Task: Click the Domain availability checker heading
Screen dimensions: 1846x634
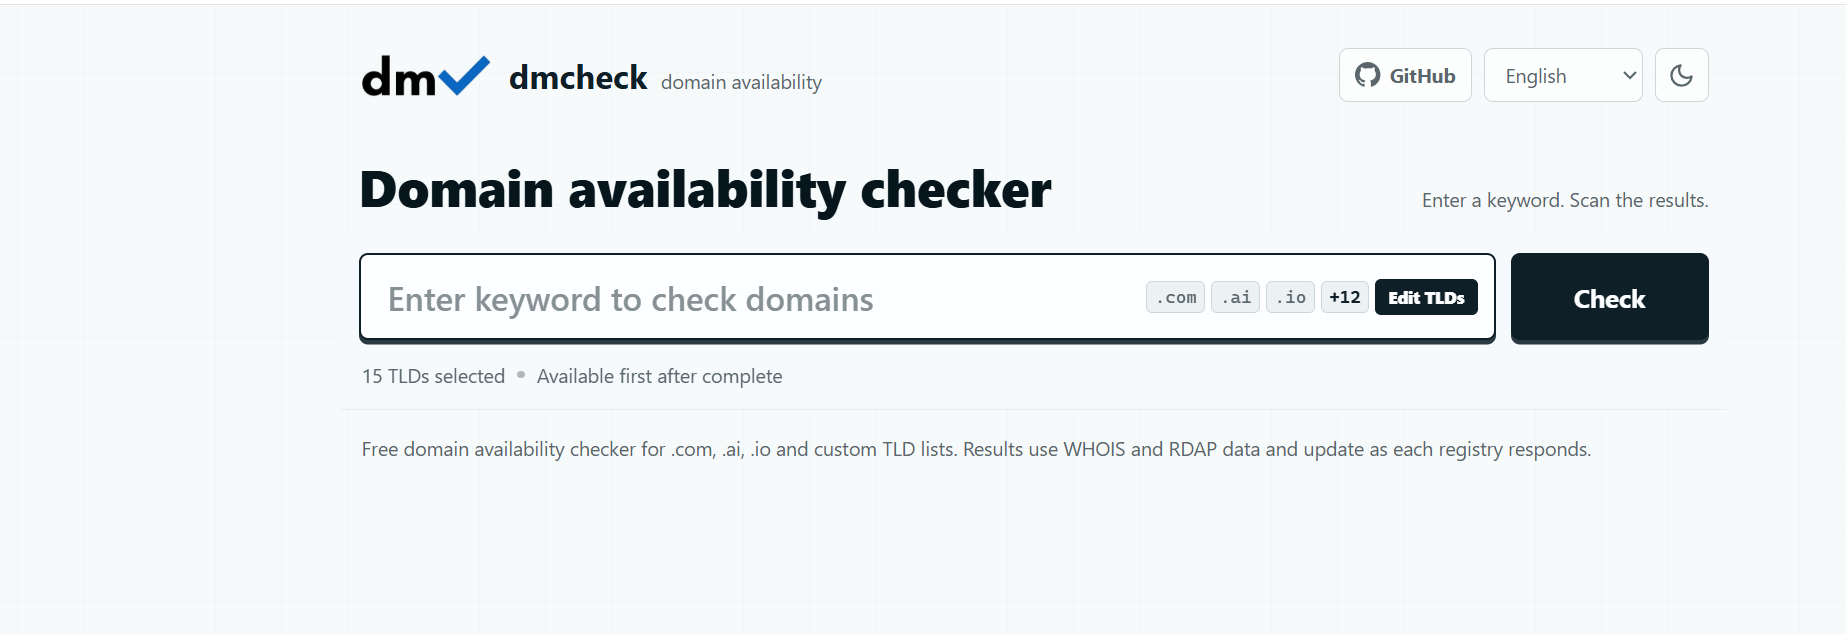Action: 705,190
